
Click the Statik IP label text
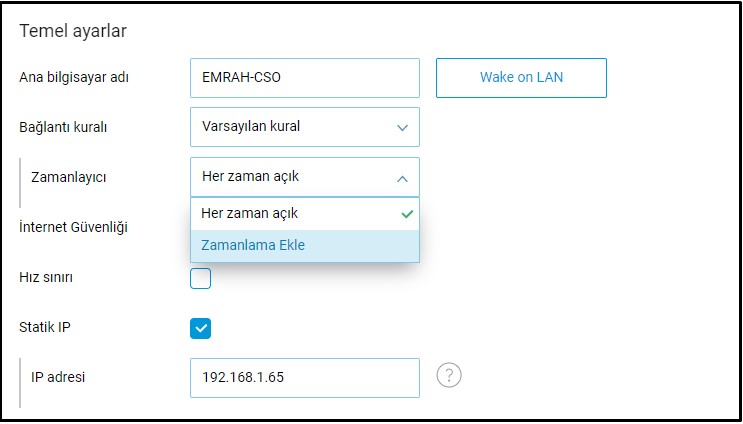(46, 327)
